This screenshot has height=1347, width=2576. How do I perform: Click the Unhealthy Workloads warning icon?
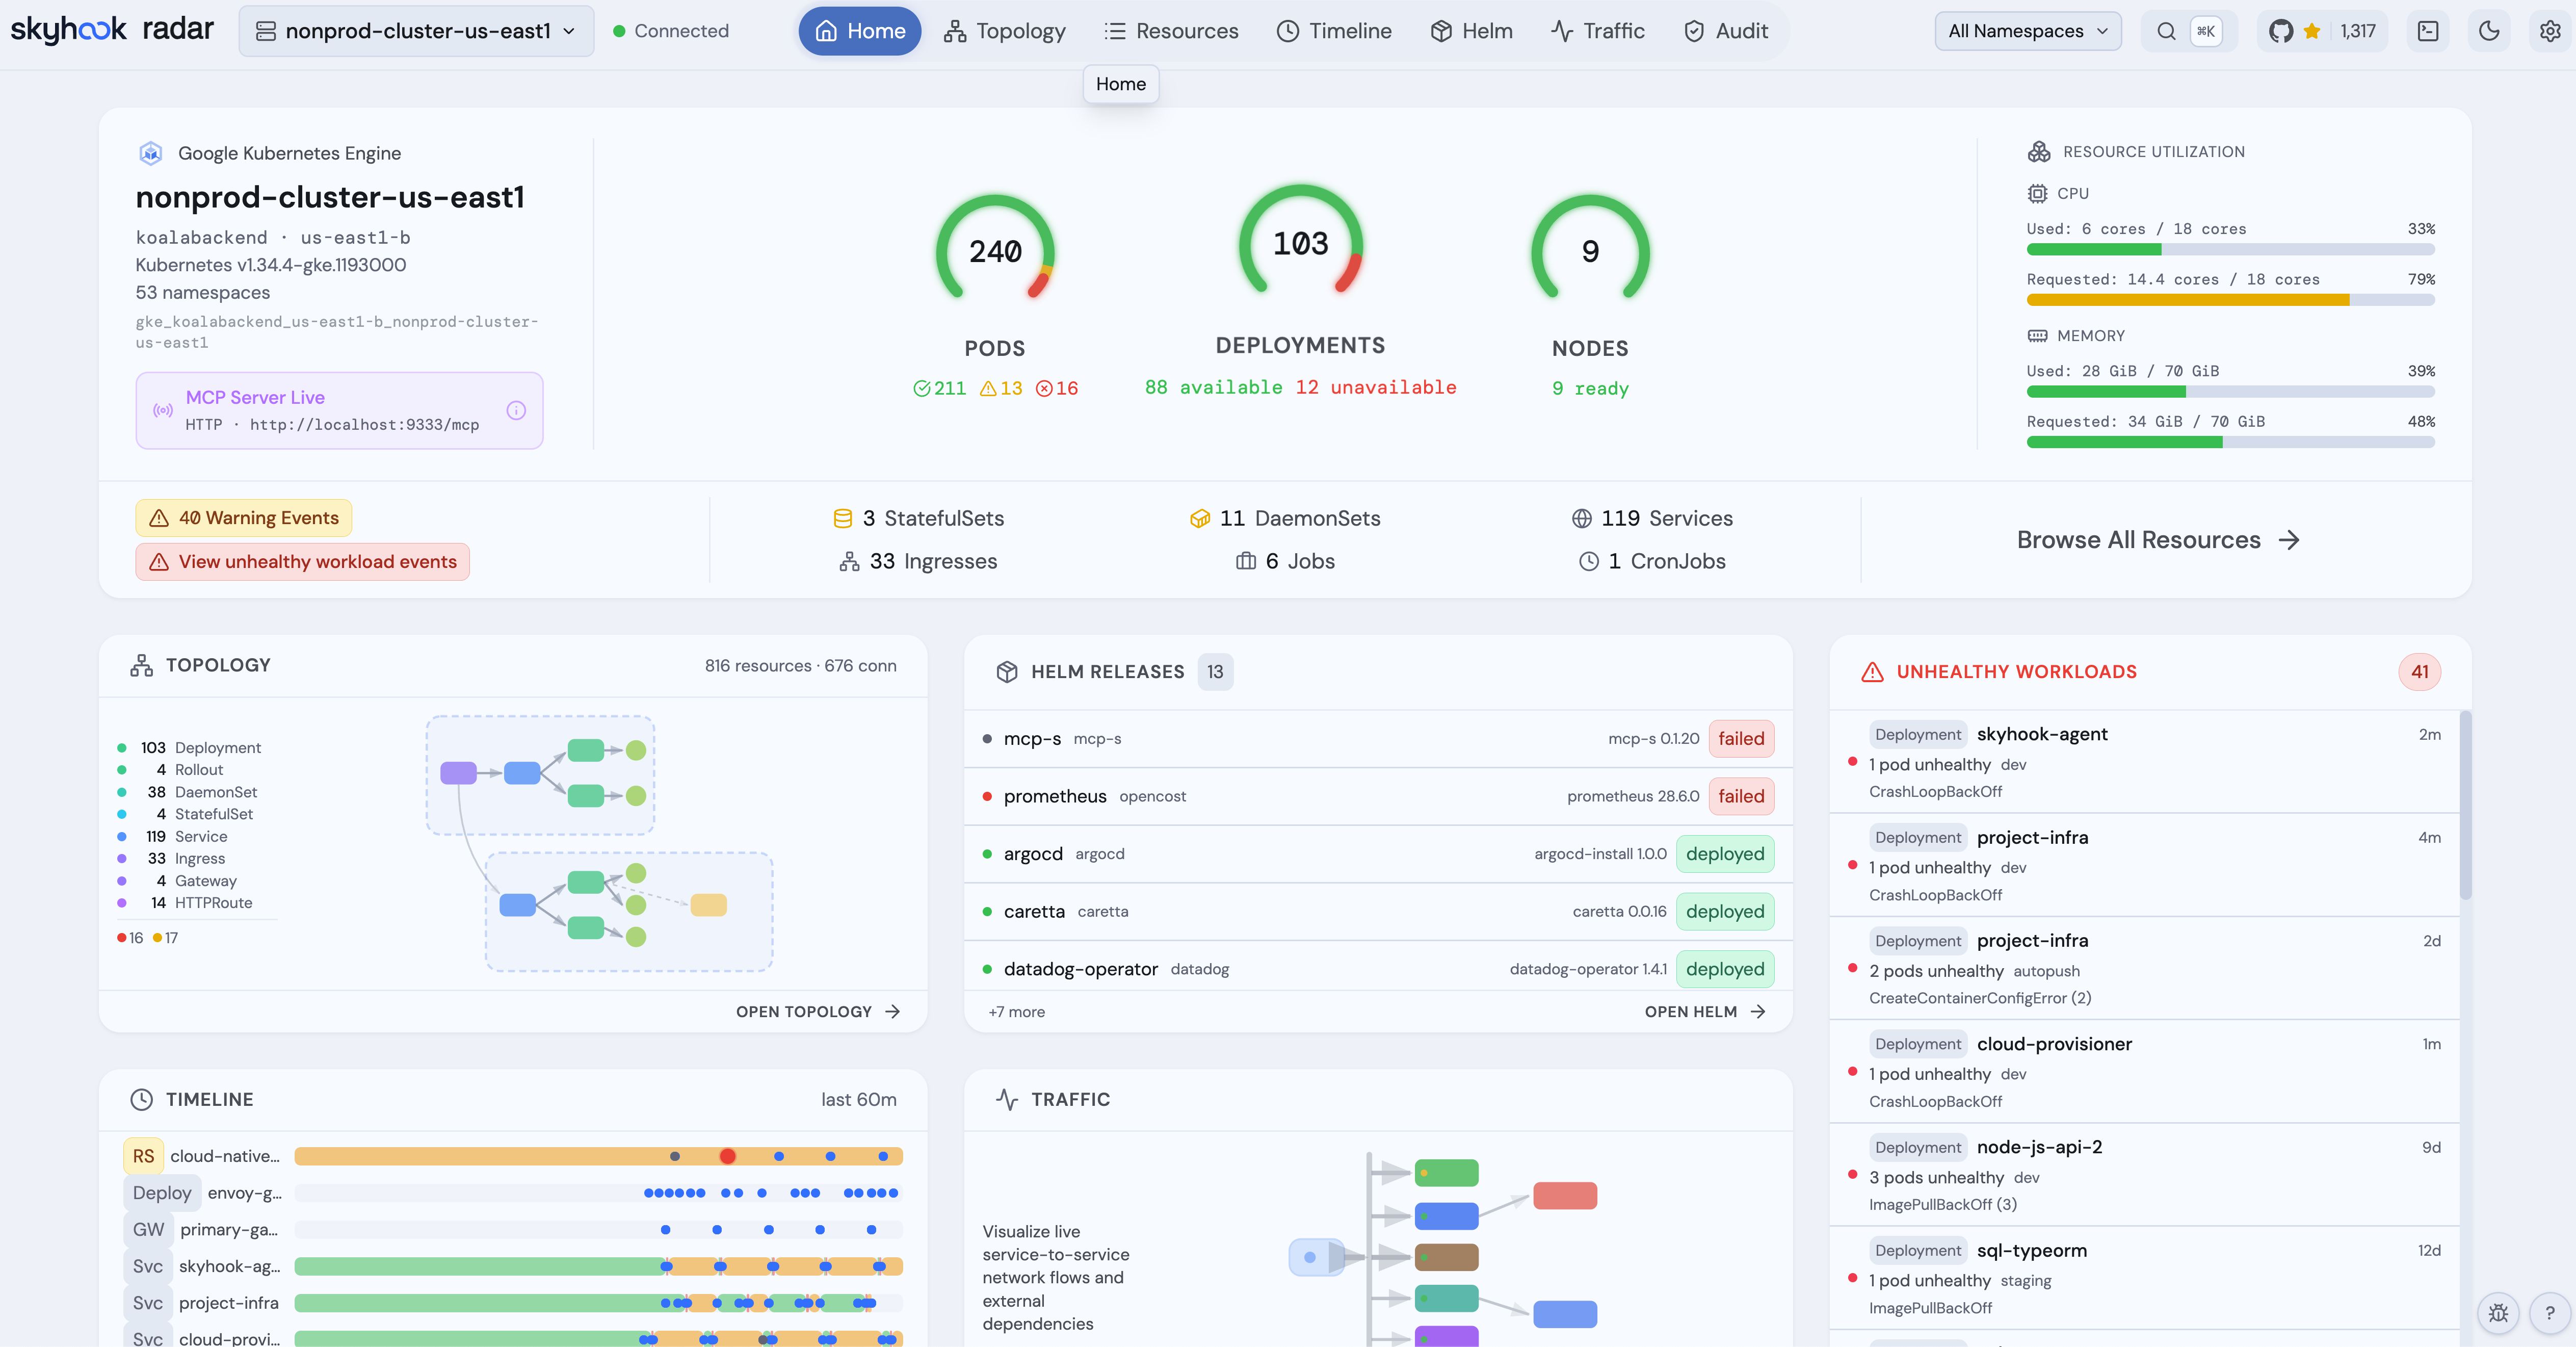pyautogui.click(x=1872, y=672)
